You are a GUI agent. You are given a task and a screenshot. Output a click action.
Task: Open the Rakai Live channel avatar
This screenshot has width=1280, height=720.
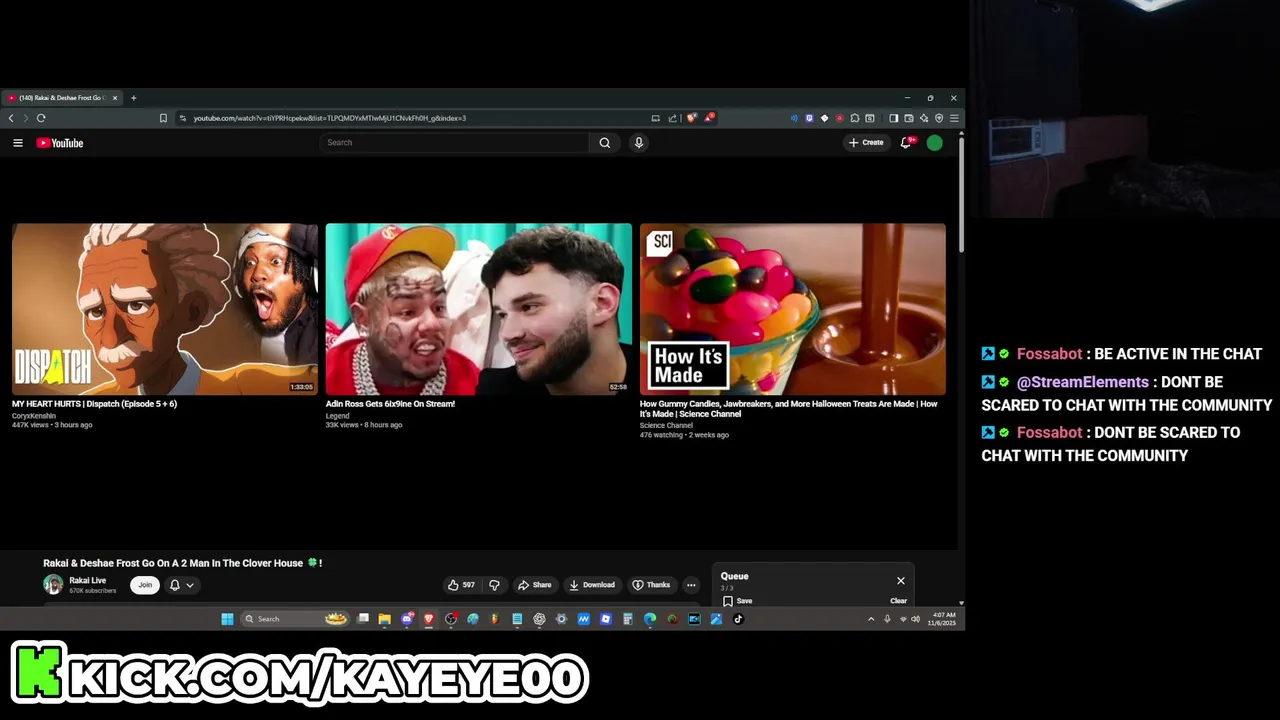(x=53, y=585)
